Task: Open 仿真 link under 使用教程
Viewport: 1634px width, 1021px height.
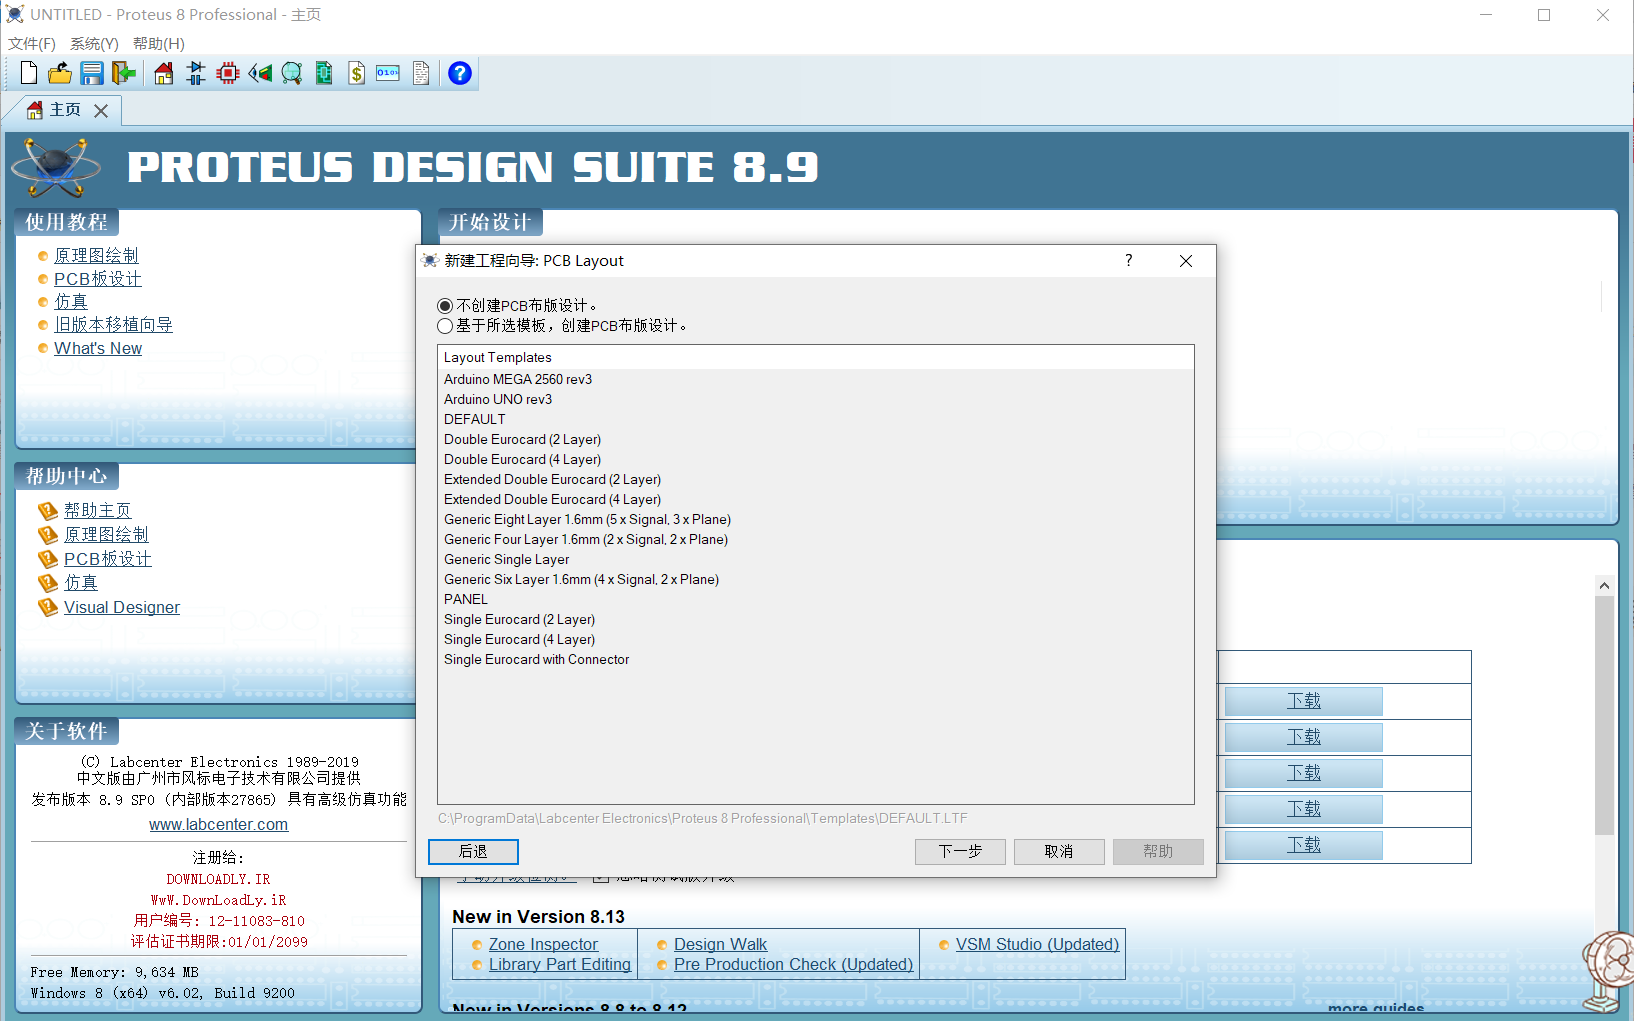Action: pyautogui.click(x=71, y=302)
